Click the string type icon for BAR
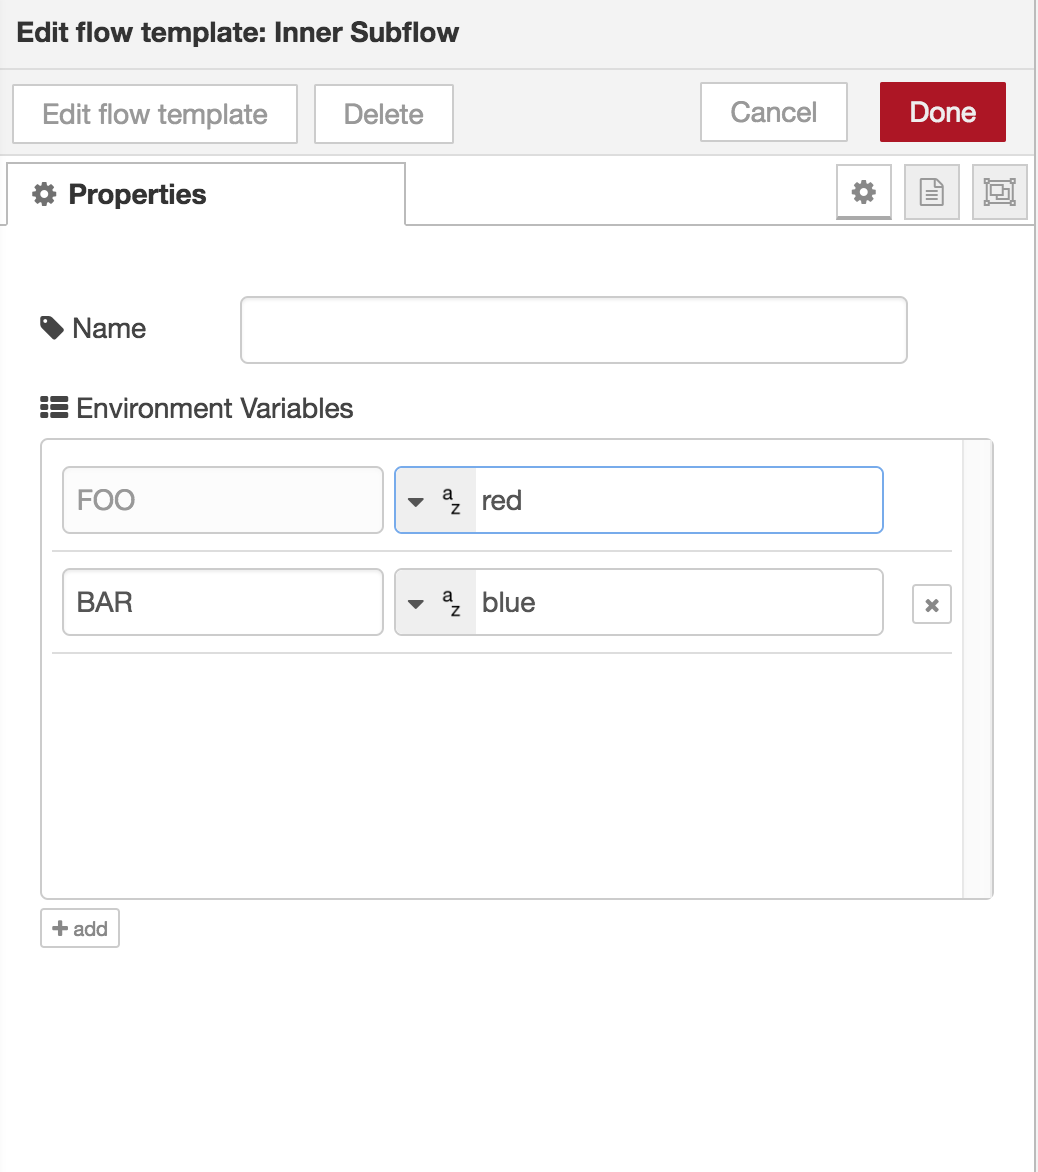The width and height of the screenshot is (1038, 1172). pos(451,602)
